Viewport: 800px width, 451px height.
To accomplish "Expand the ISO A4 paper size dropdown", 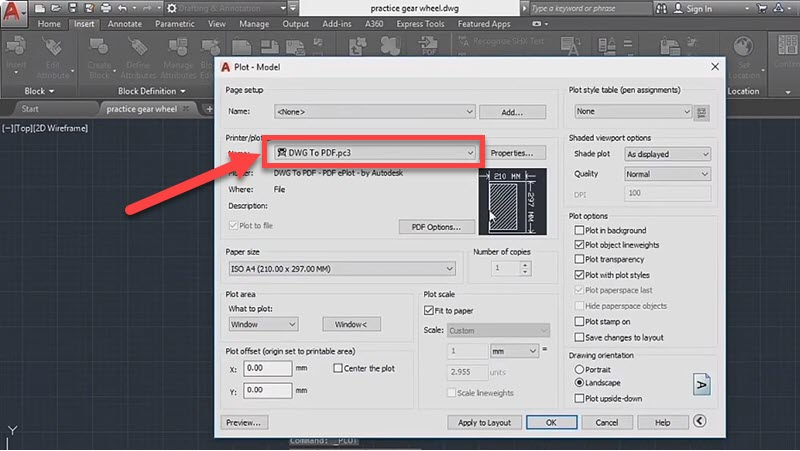I will pos(342,268).
